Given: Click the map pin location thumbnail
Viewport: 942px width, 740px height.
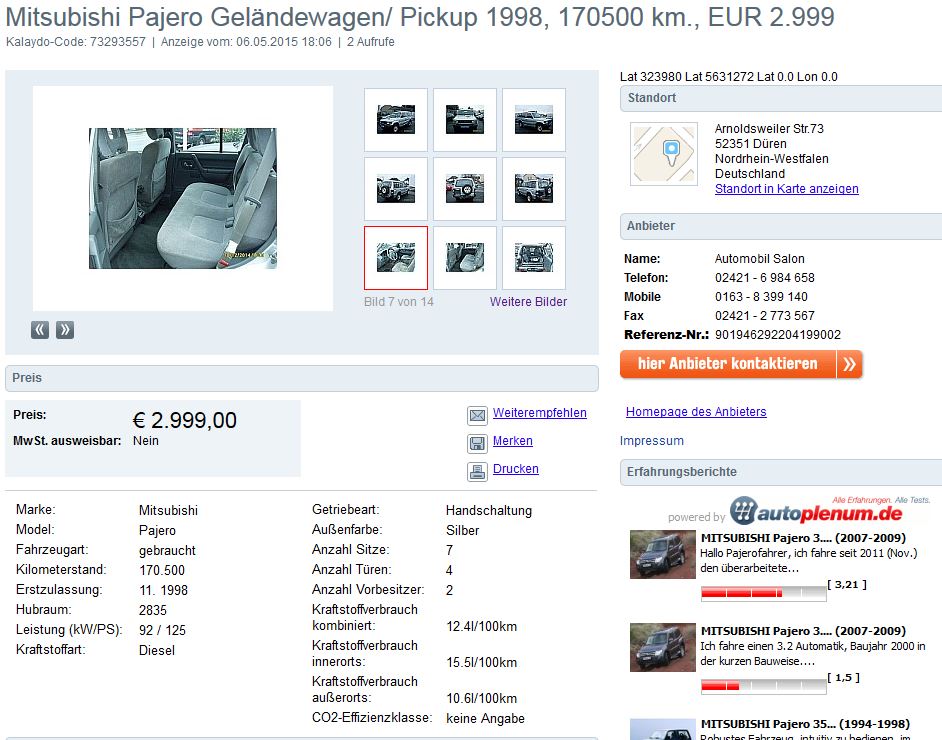Looking at the screenshot, I should click(x=663, y=154).
